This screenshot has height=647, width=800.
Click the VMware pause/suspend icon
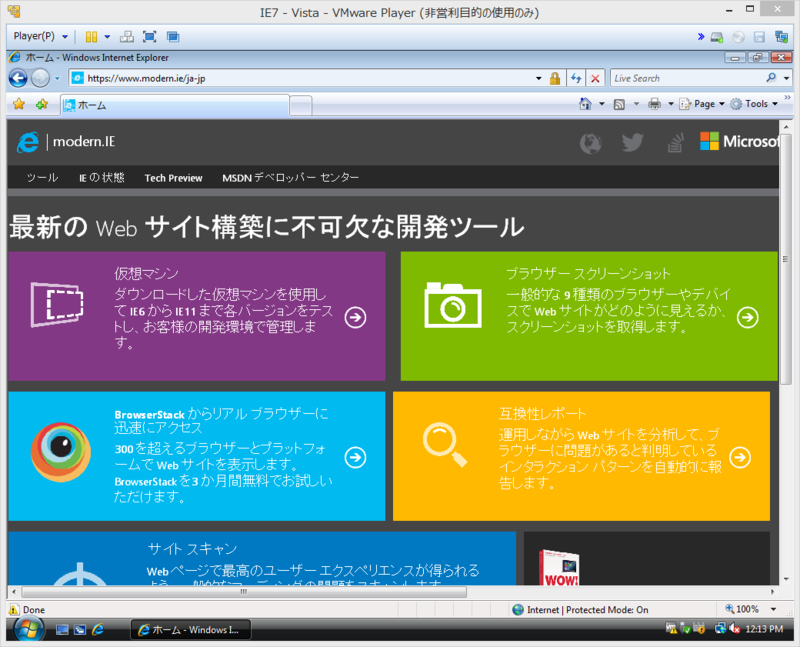[x=91, y=37]
